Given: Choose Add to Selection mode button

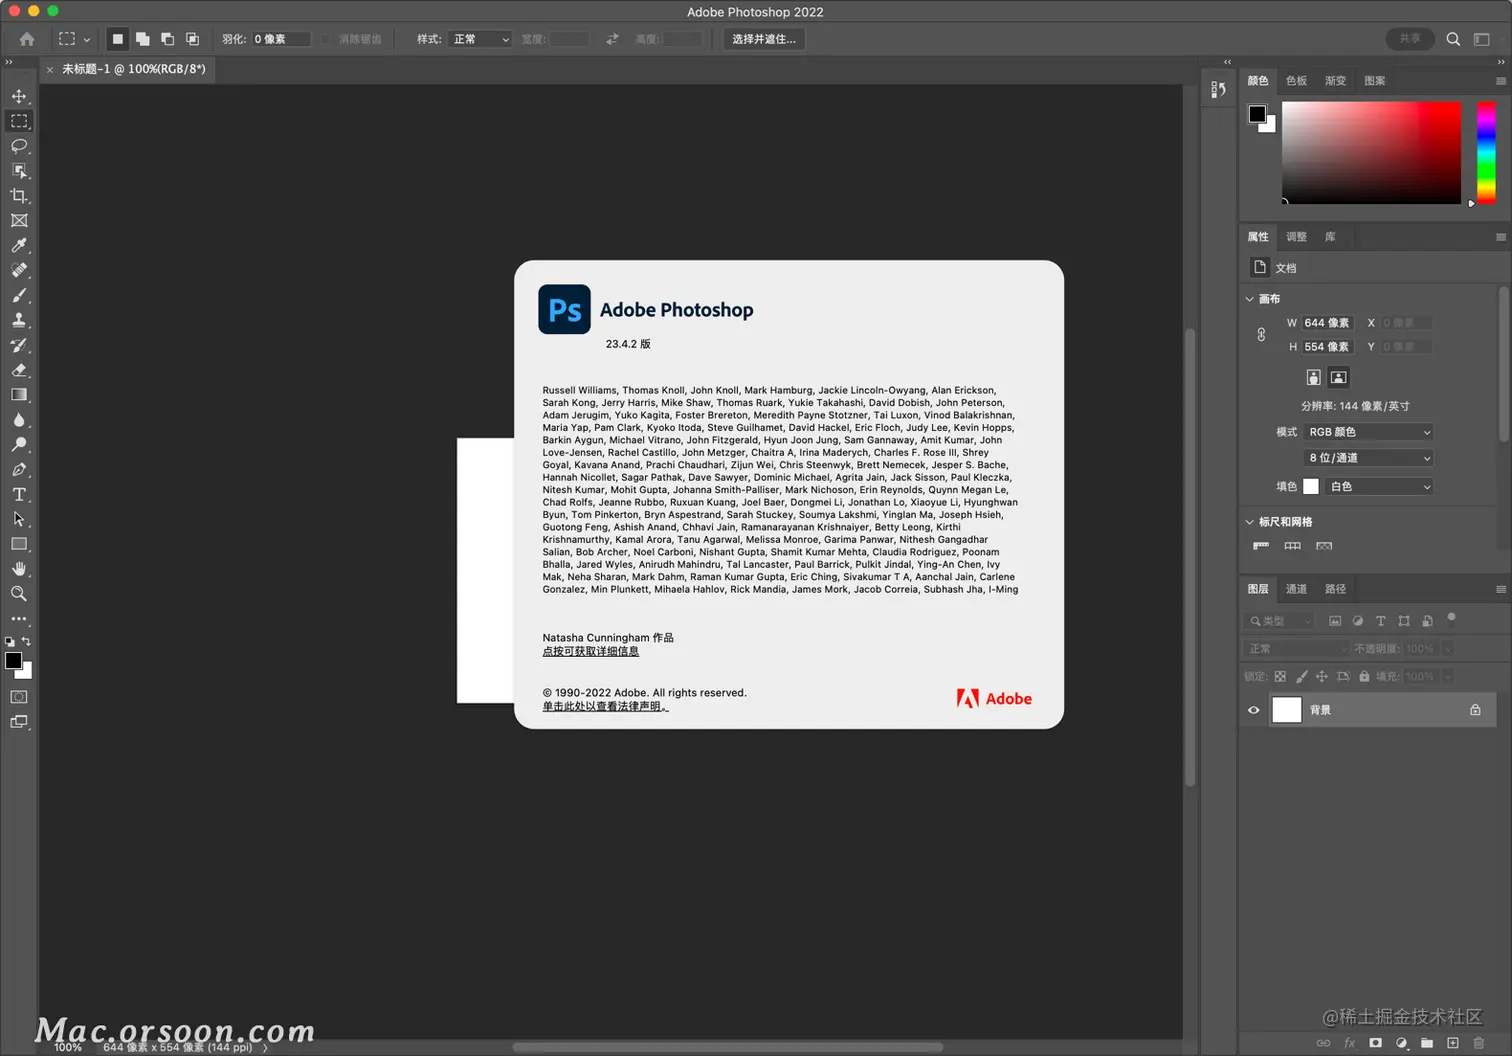Looking at the screenshot, I should point(143,39).
